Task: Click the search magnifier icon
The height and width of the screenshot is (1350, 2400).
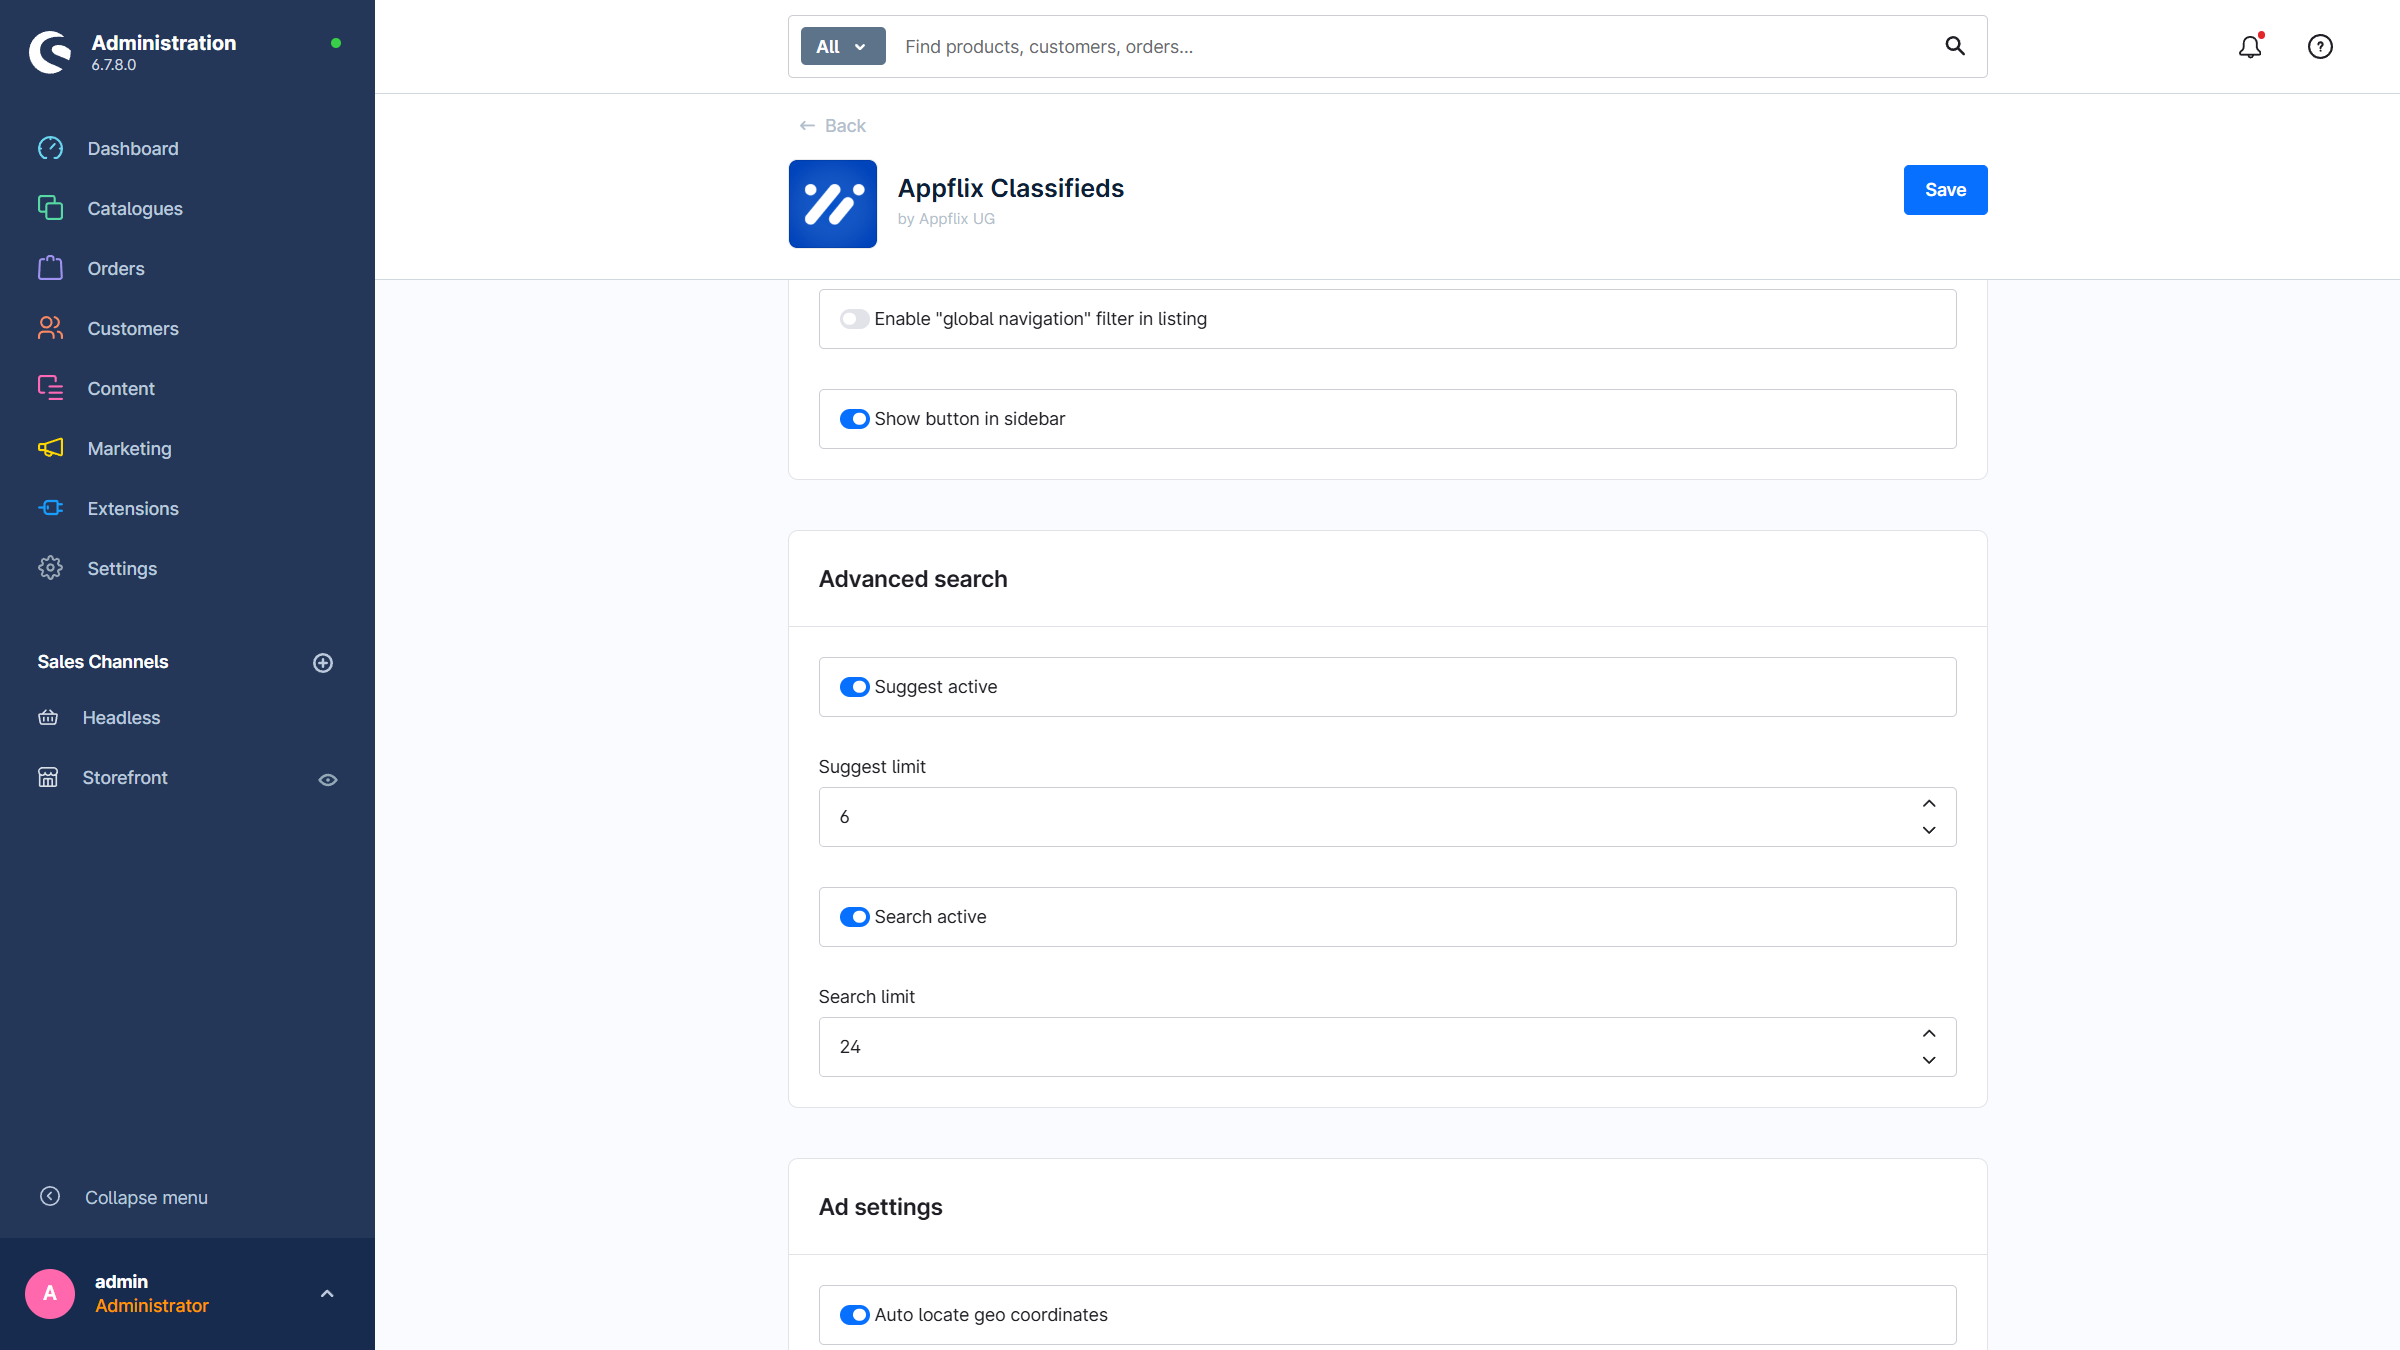Action: 1954,46
